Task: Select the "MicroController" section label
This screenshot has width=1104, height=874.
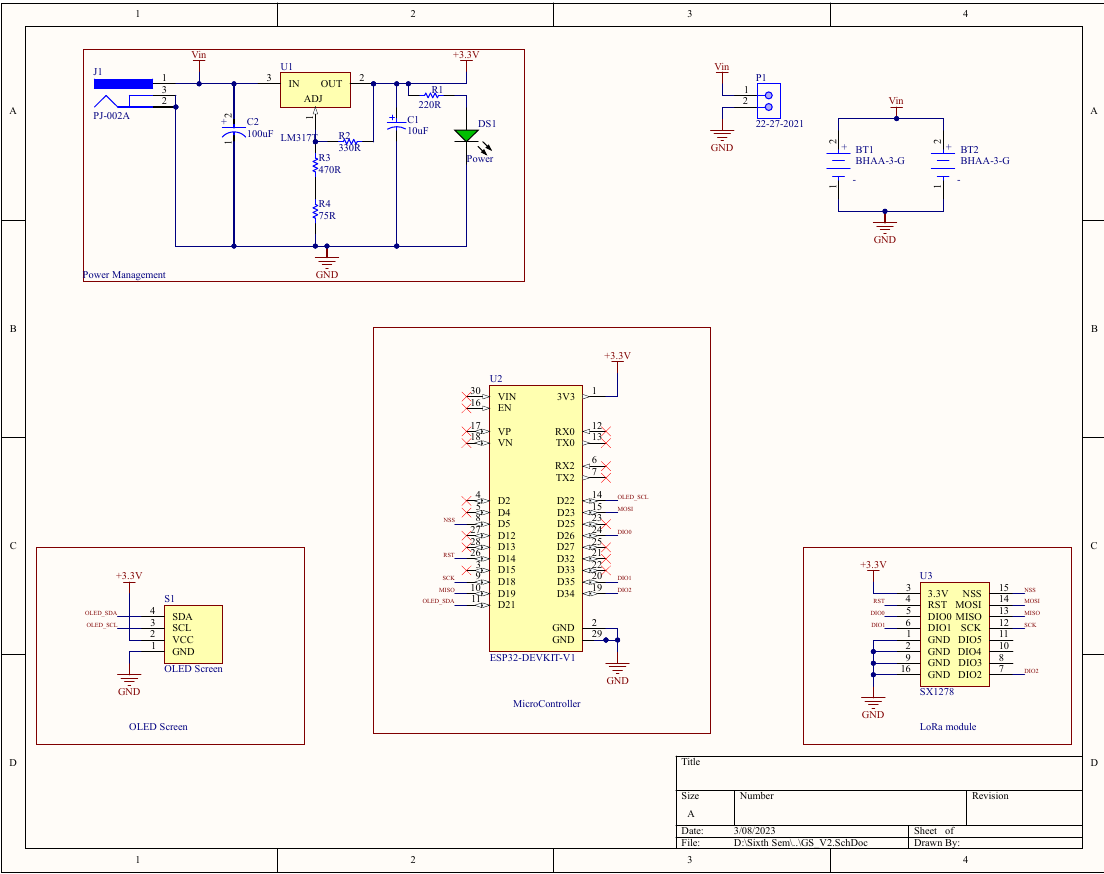Action: click(546, 704)
